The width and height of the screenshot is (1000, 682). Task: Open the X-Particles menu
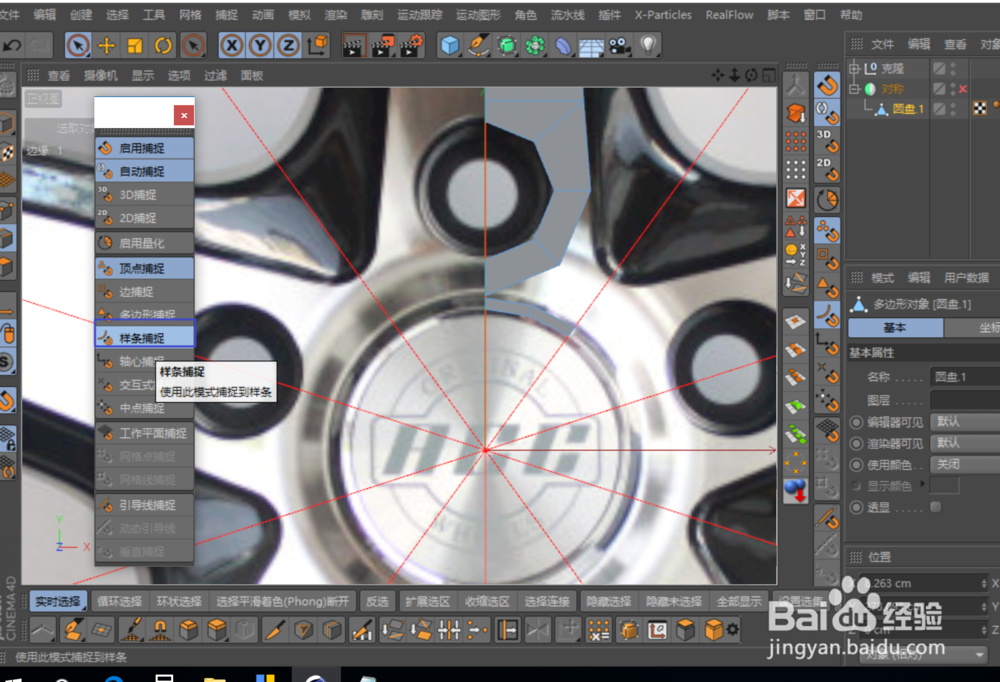[x=663, y=15]
